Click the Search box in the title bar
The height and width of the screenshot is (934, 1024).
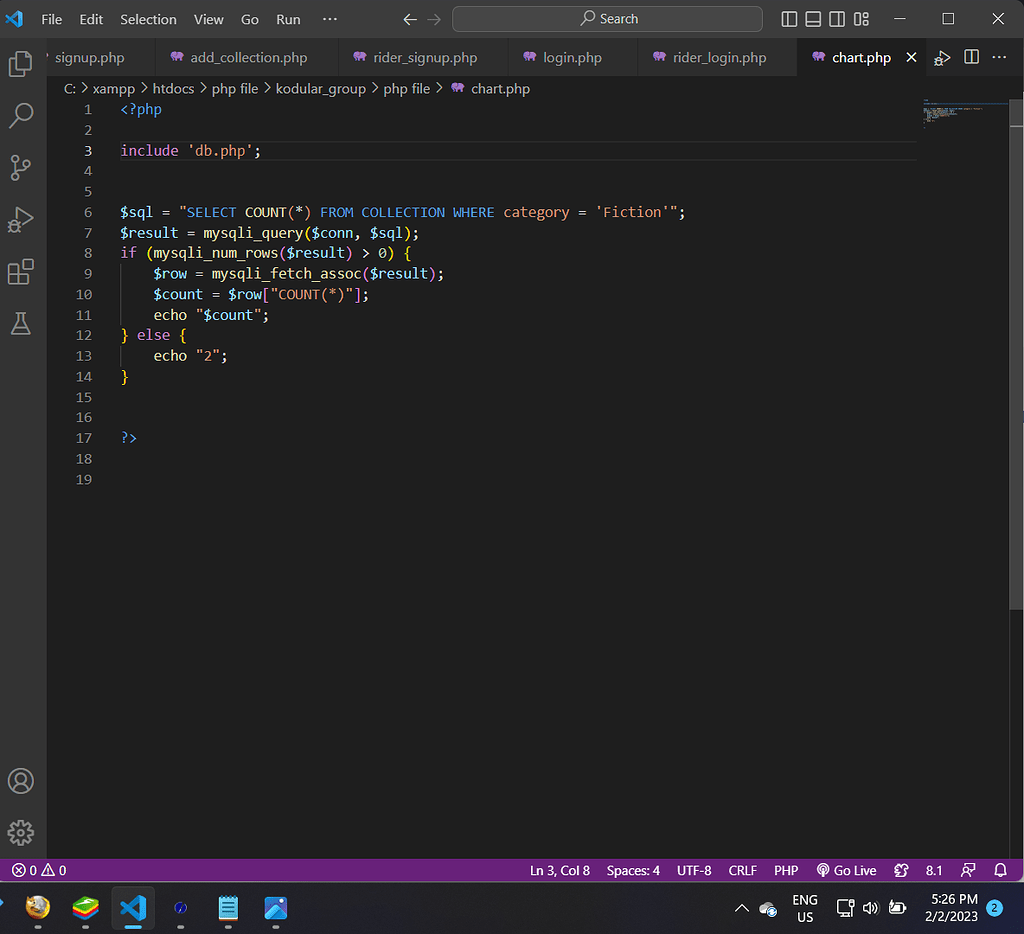click(x=607, y=18)
